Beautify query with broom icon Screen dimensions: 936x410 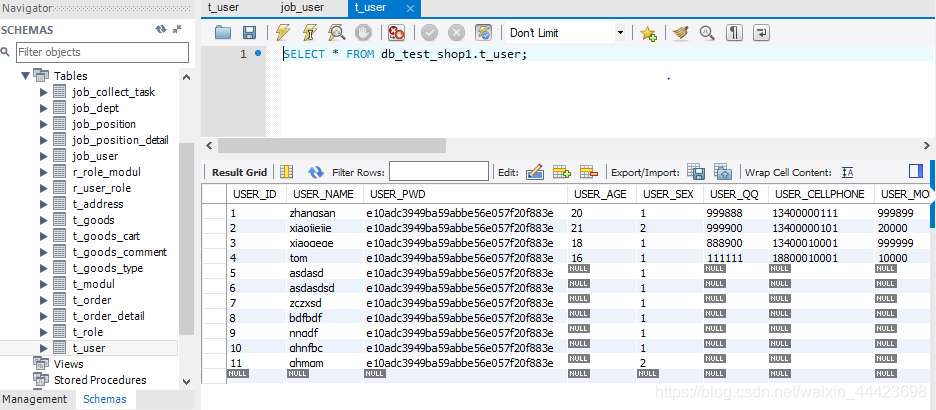tap(681, 33)
